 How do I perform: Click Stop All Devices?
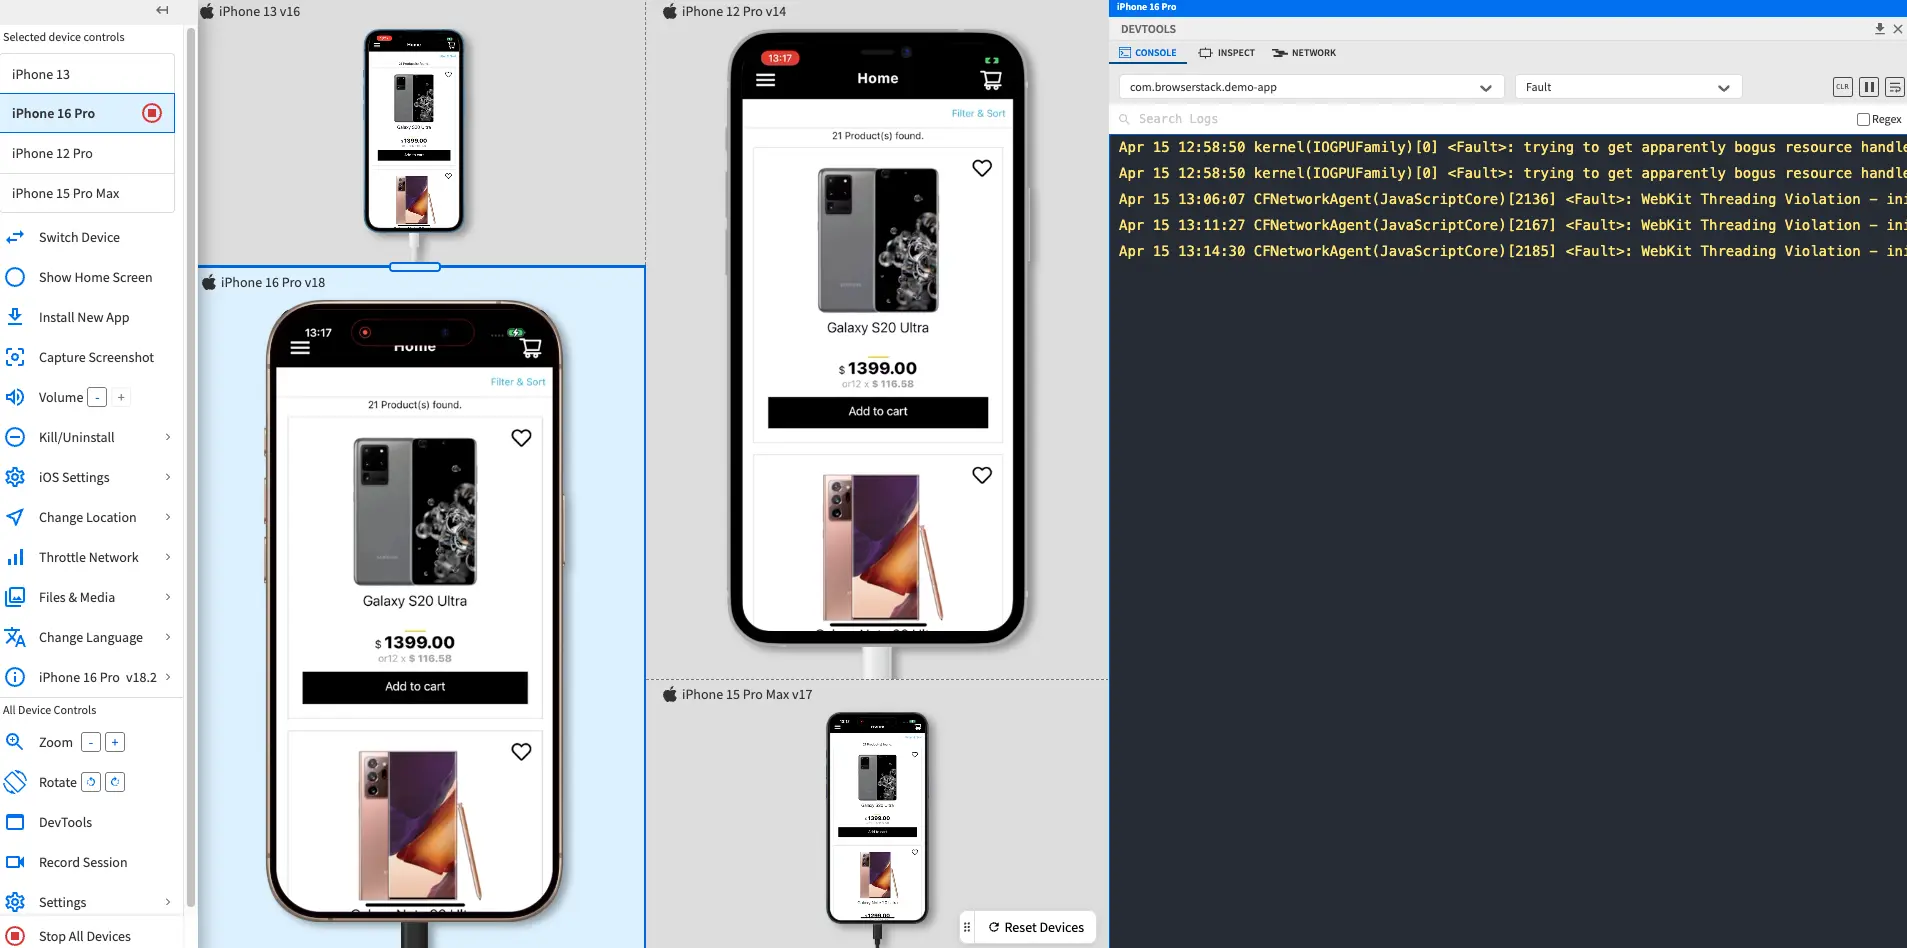click(85, 936)
